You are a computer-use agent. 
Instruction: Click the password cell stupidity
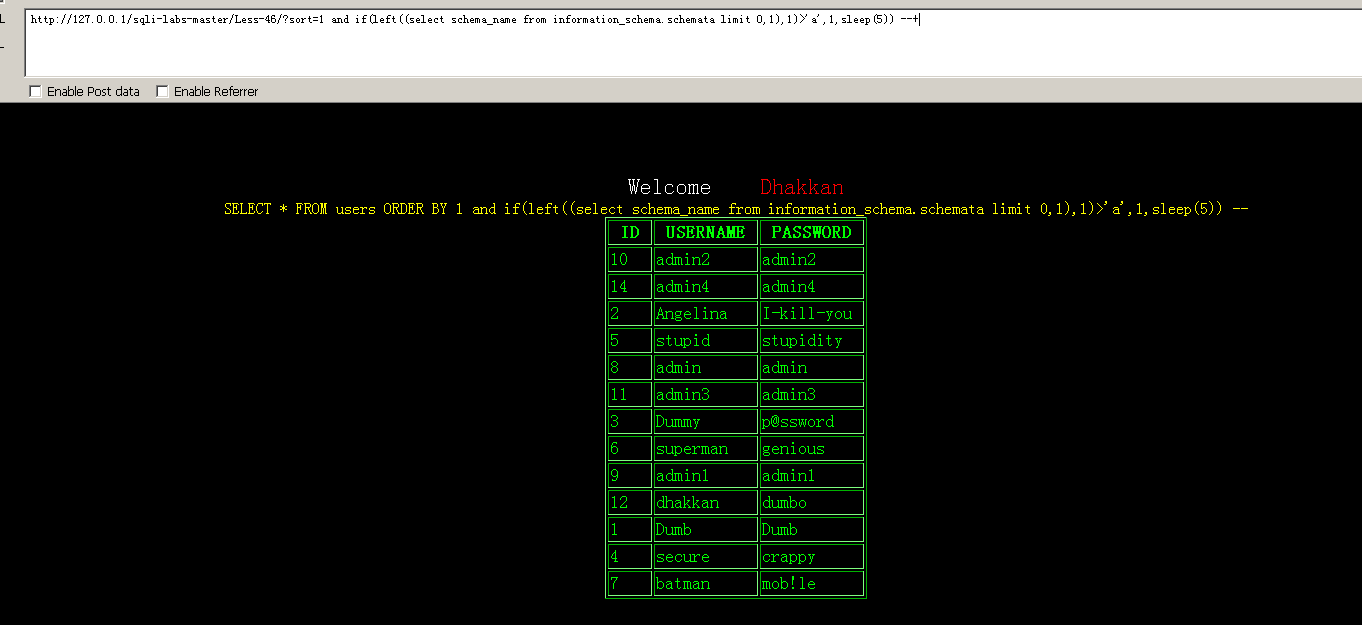[812, 340]
